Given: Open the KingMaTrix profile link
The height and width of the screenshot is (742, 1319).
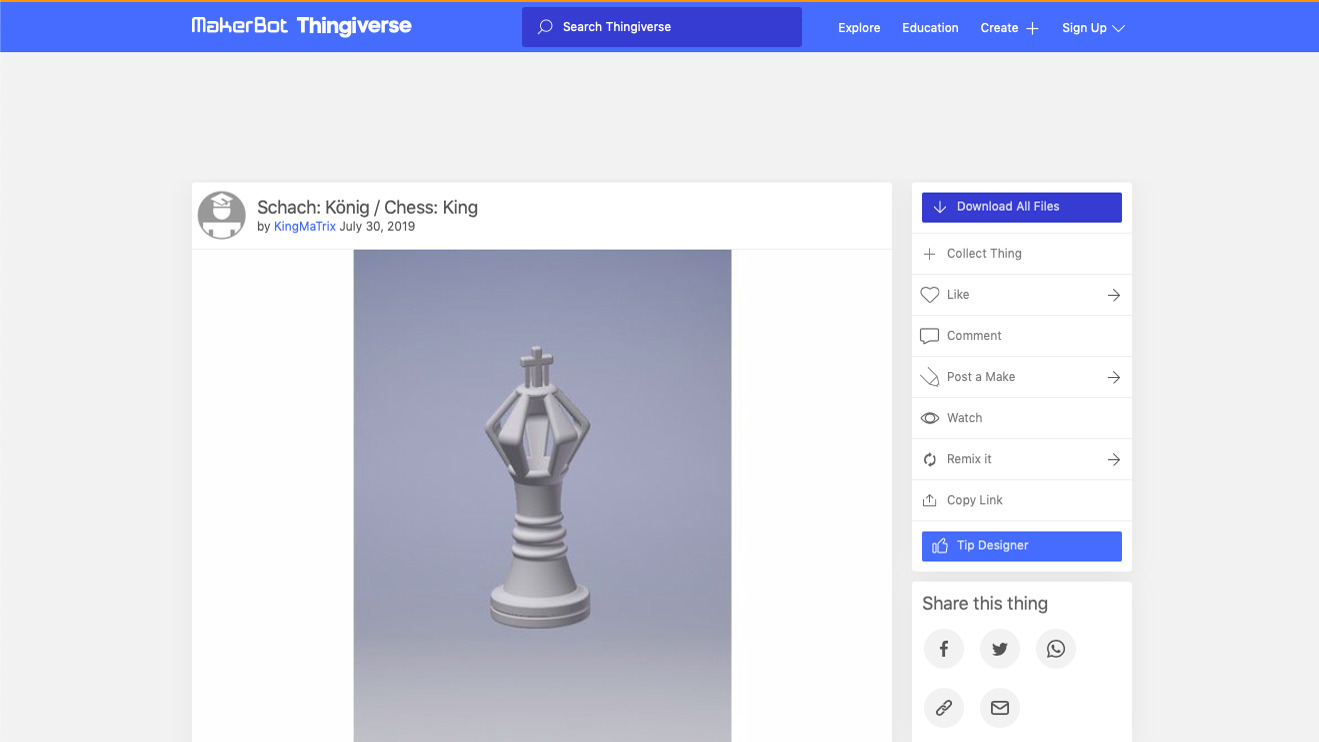Looking at the screenshot, I should click(x=305, y=227).
